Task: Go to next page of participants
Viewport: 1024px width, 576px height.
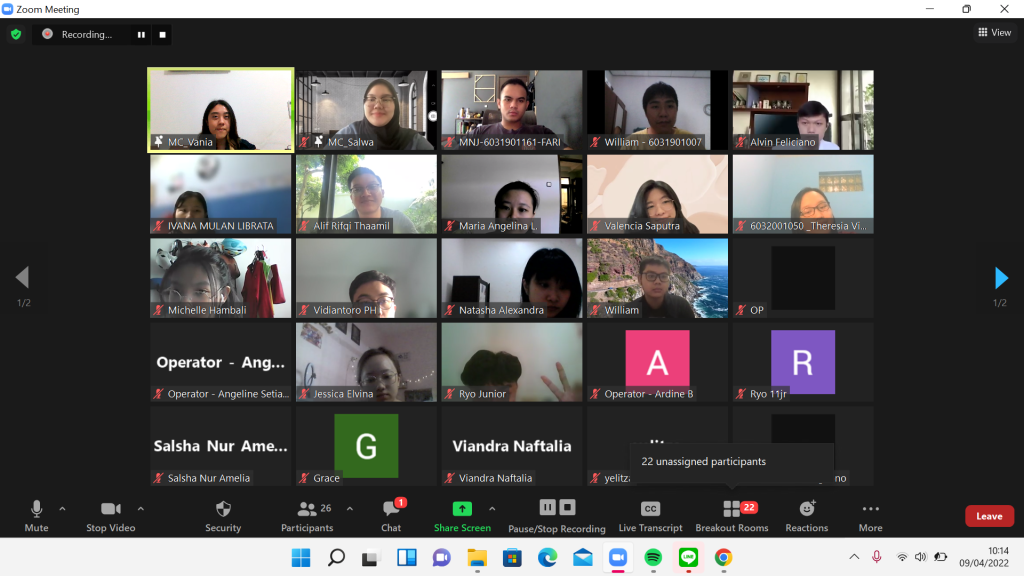Action: point(1001,278)
